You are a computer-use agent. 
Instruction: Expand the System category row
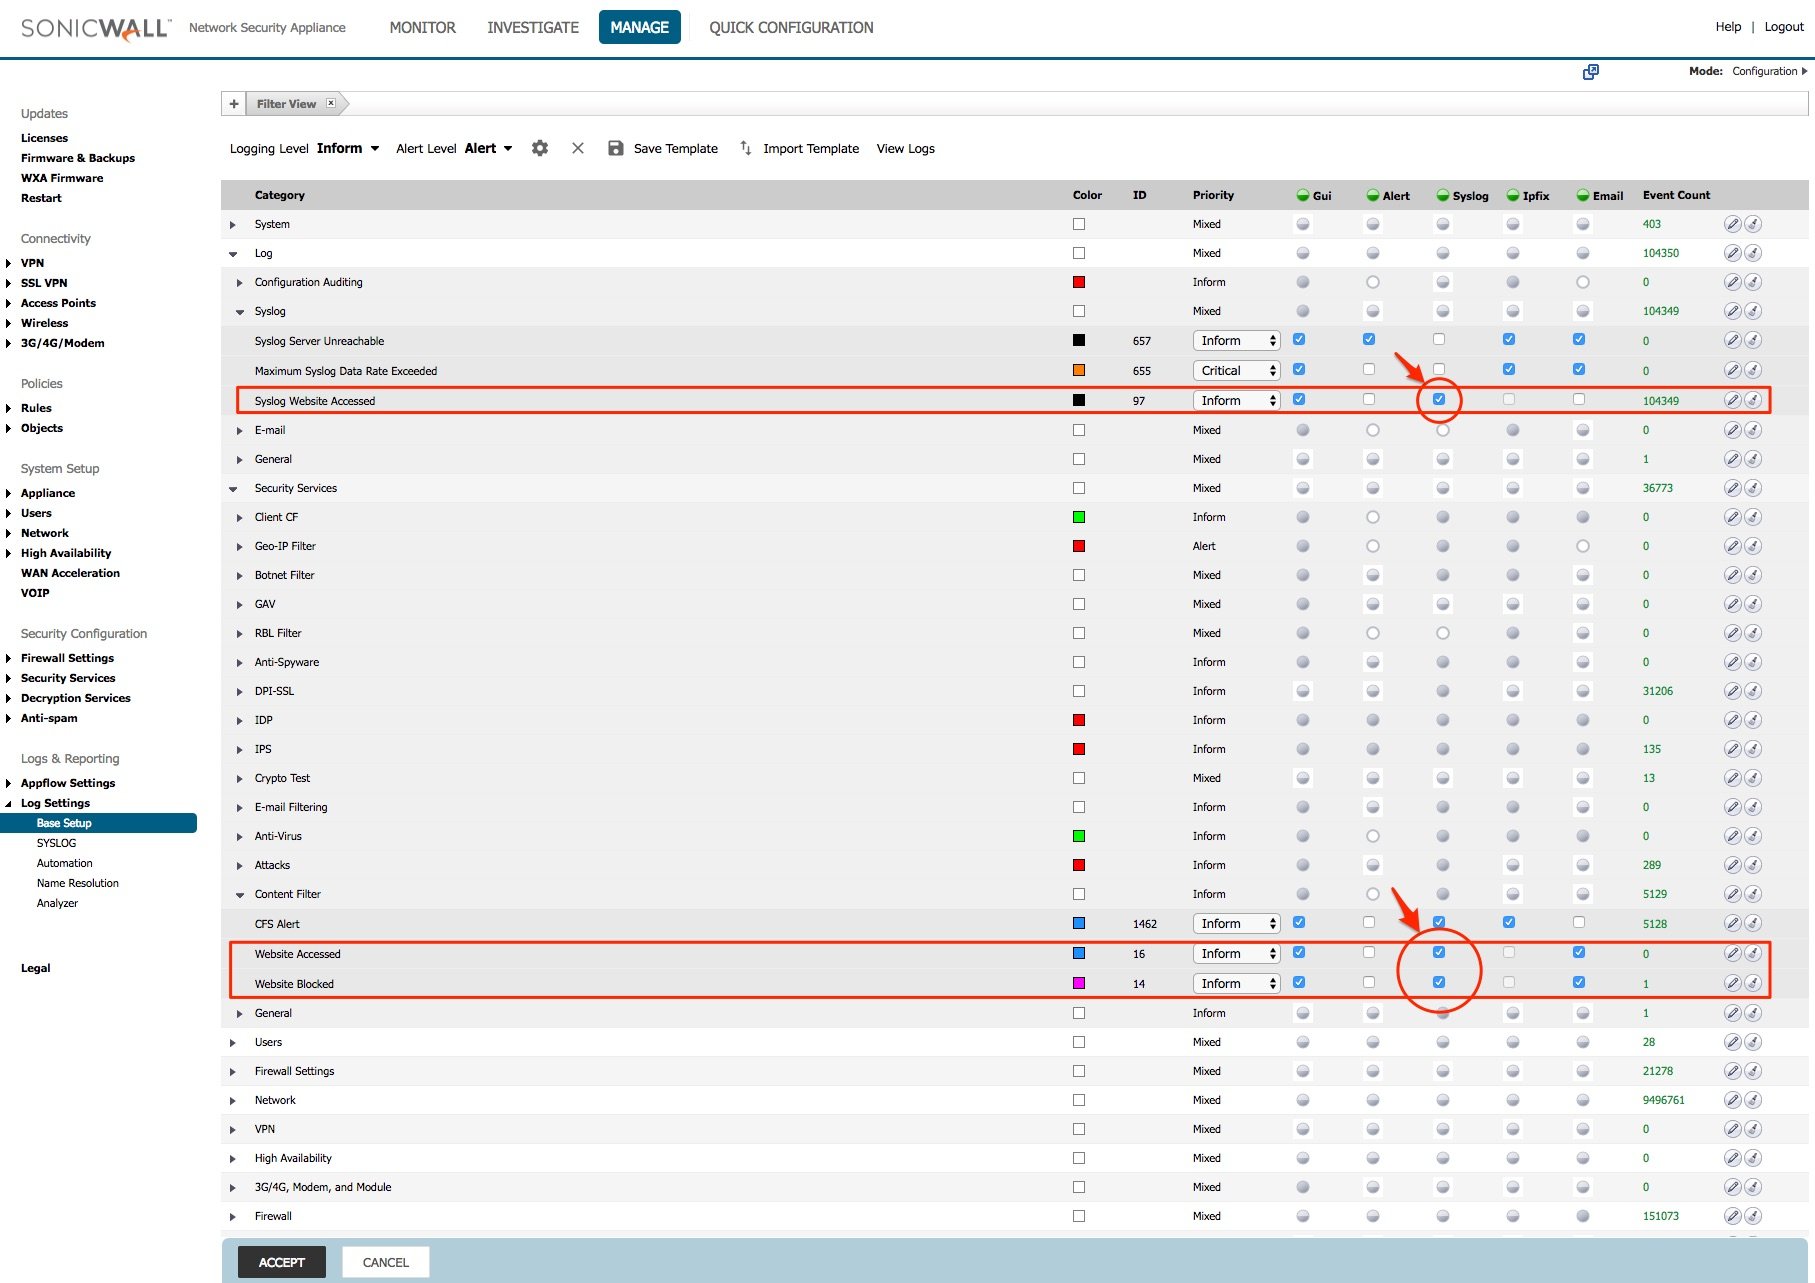coord(233,225)
